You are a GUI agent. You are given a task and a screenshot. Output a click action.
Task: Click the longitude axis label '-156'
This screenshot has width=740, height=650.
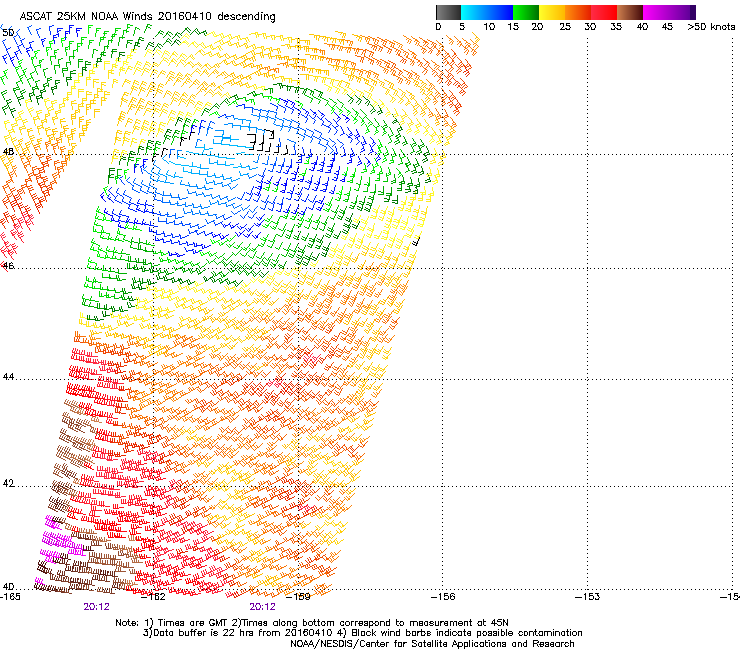click(x=443, y=597)
